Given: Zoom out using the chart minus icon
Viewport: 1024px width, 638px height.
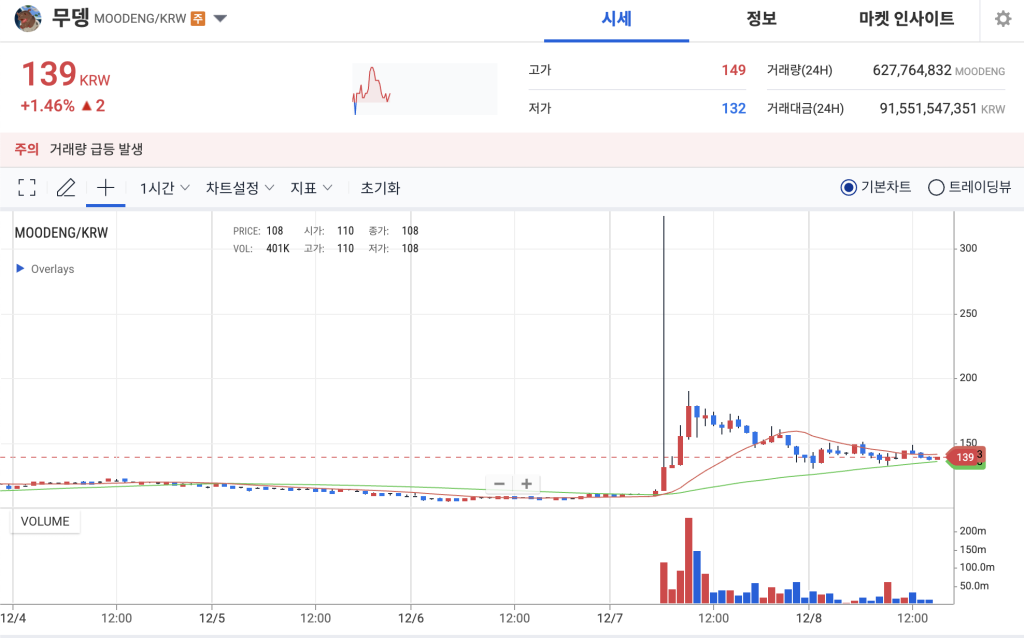Looking at the screenshot, I should (499, 484).
